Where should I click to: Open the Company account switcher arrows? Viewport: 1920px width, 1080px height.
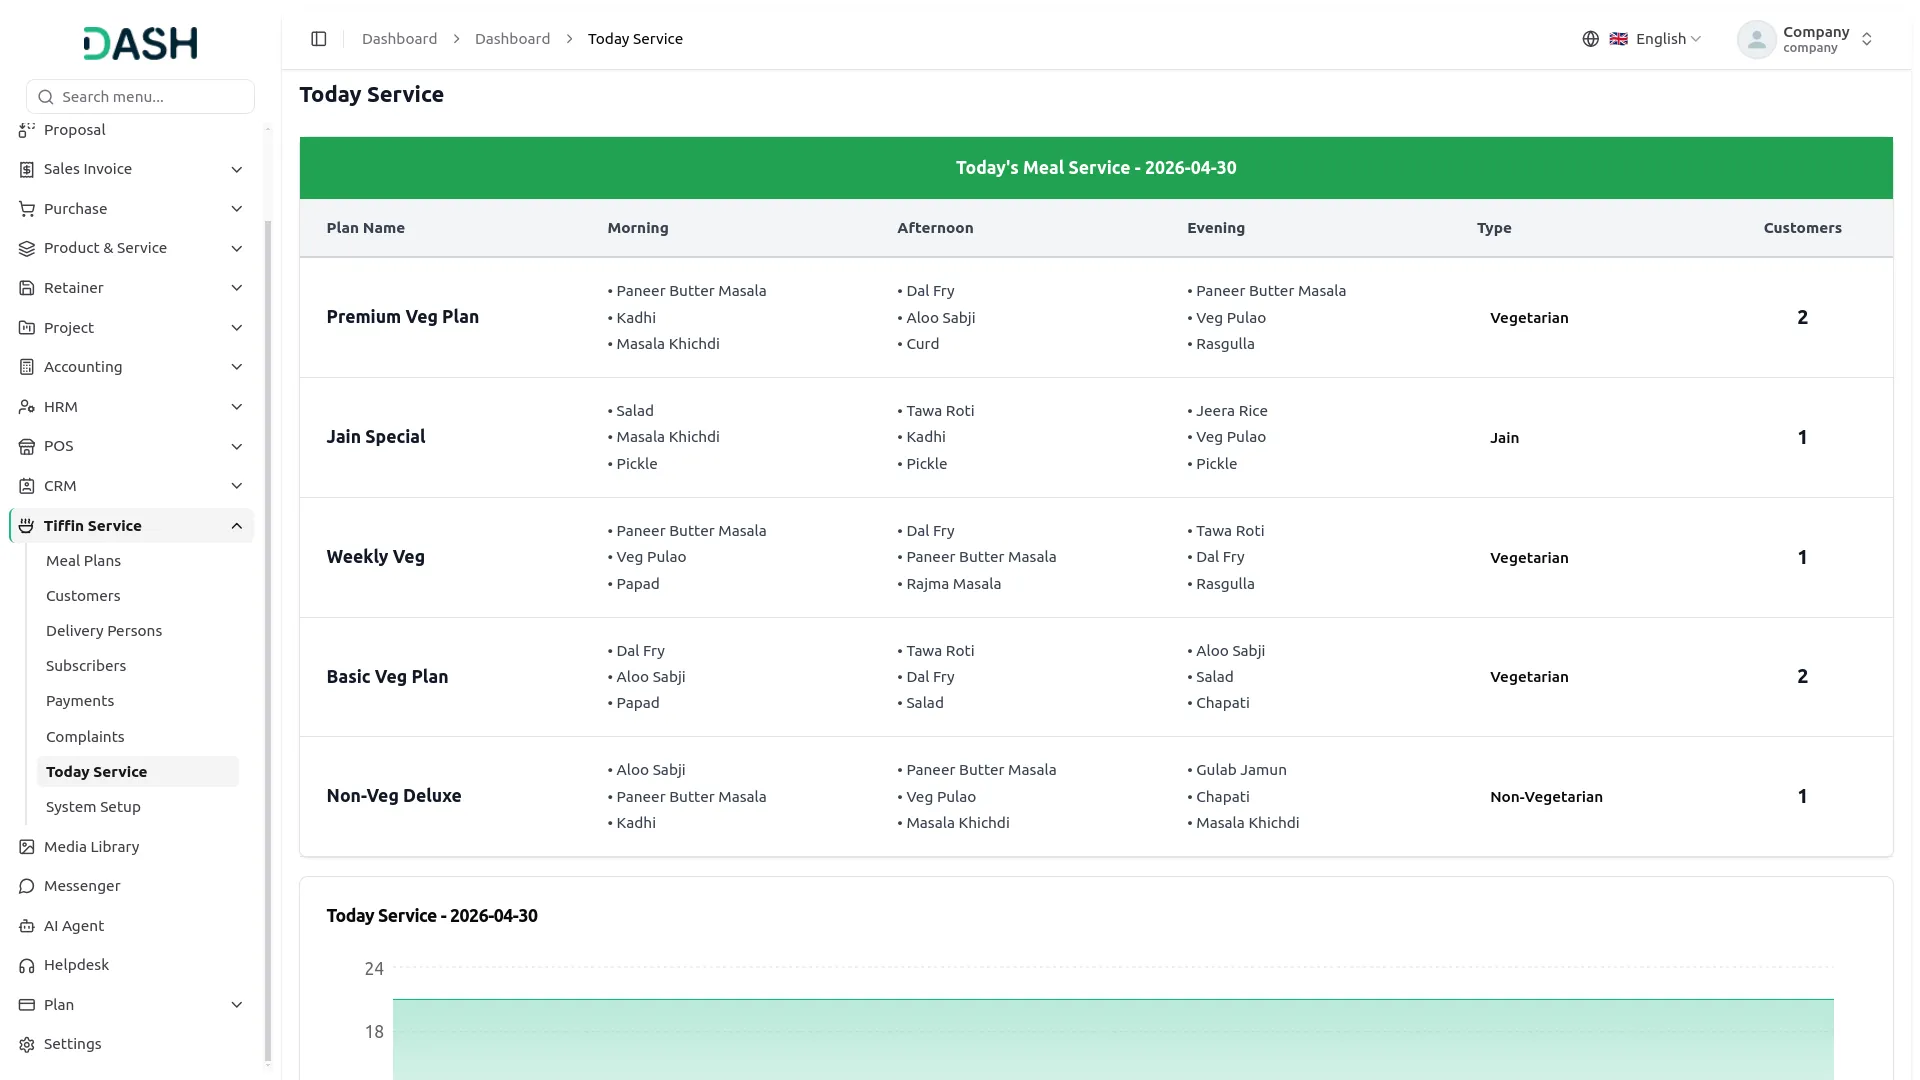[1866, 39]
